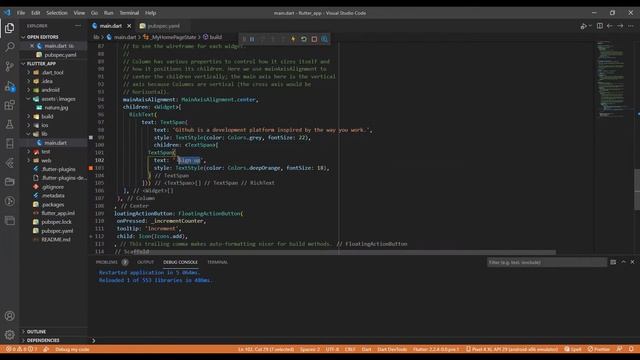Switch to the Terminal panel tab

(x=217, y=262)
